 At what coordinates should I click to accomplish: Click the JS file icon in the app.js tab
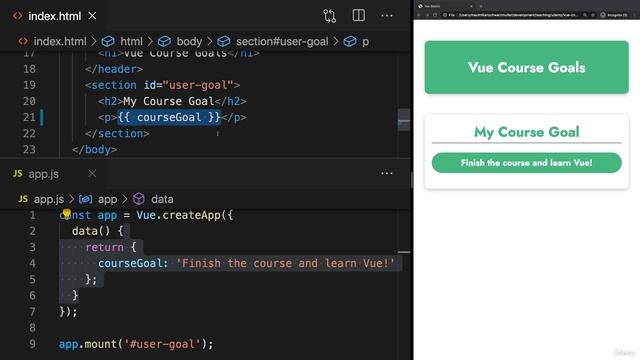(x=18, y=173)
